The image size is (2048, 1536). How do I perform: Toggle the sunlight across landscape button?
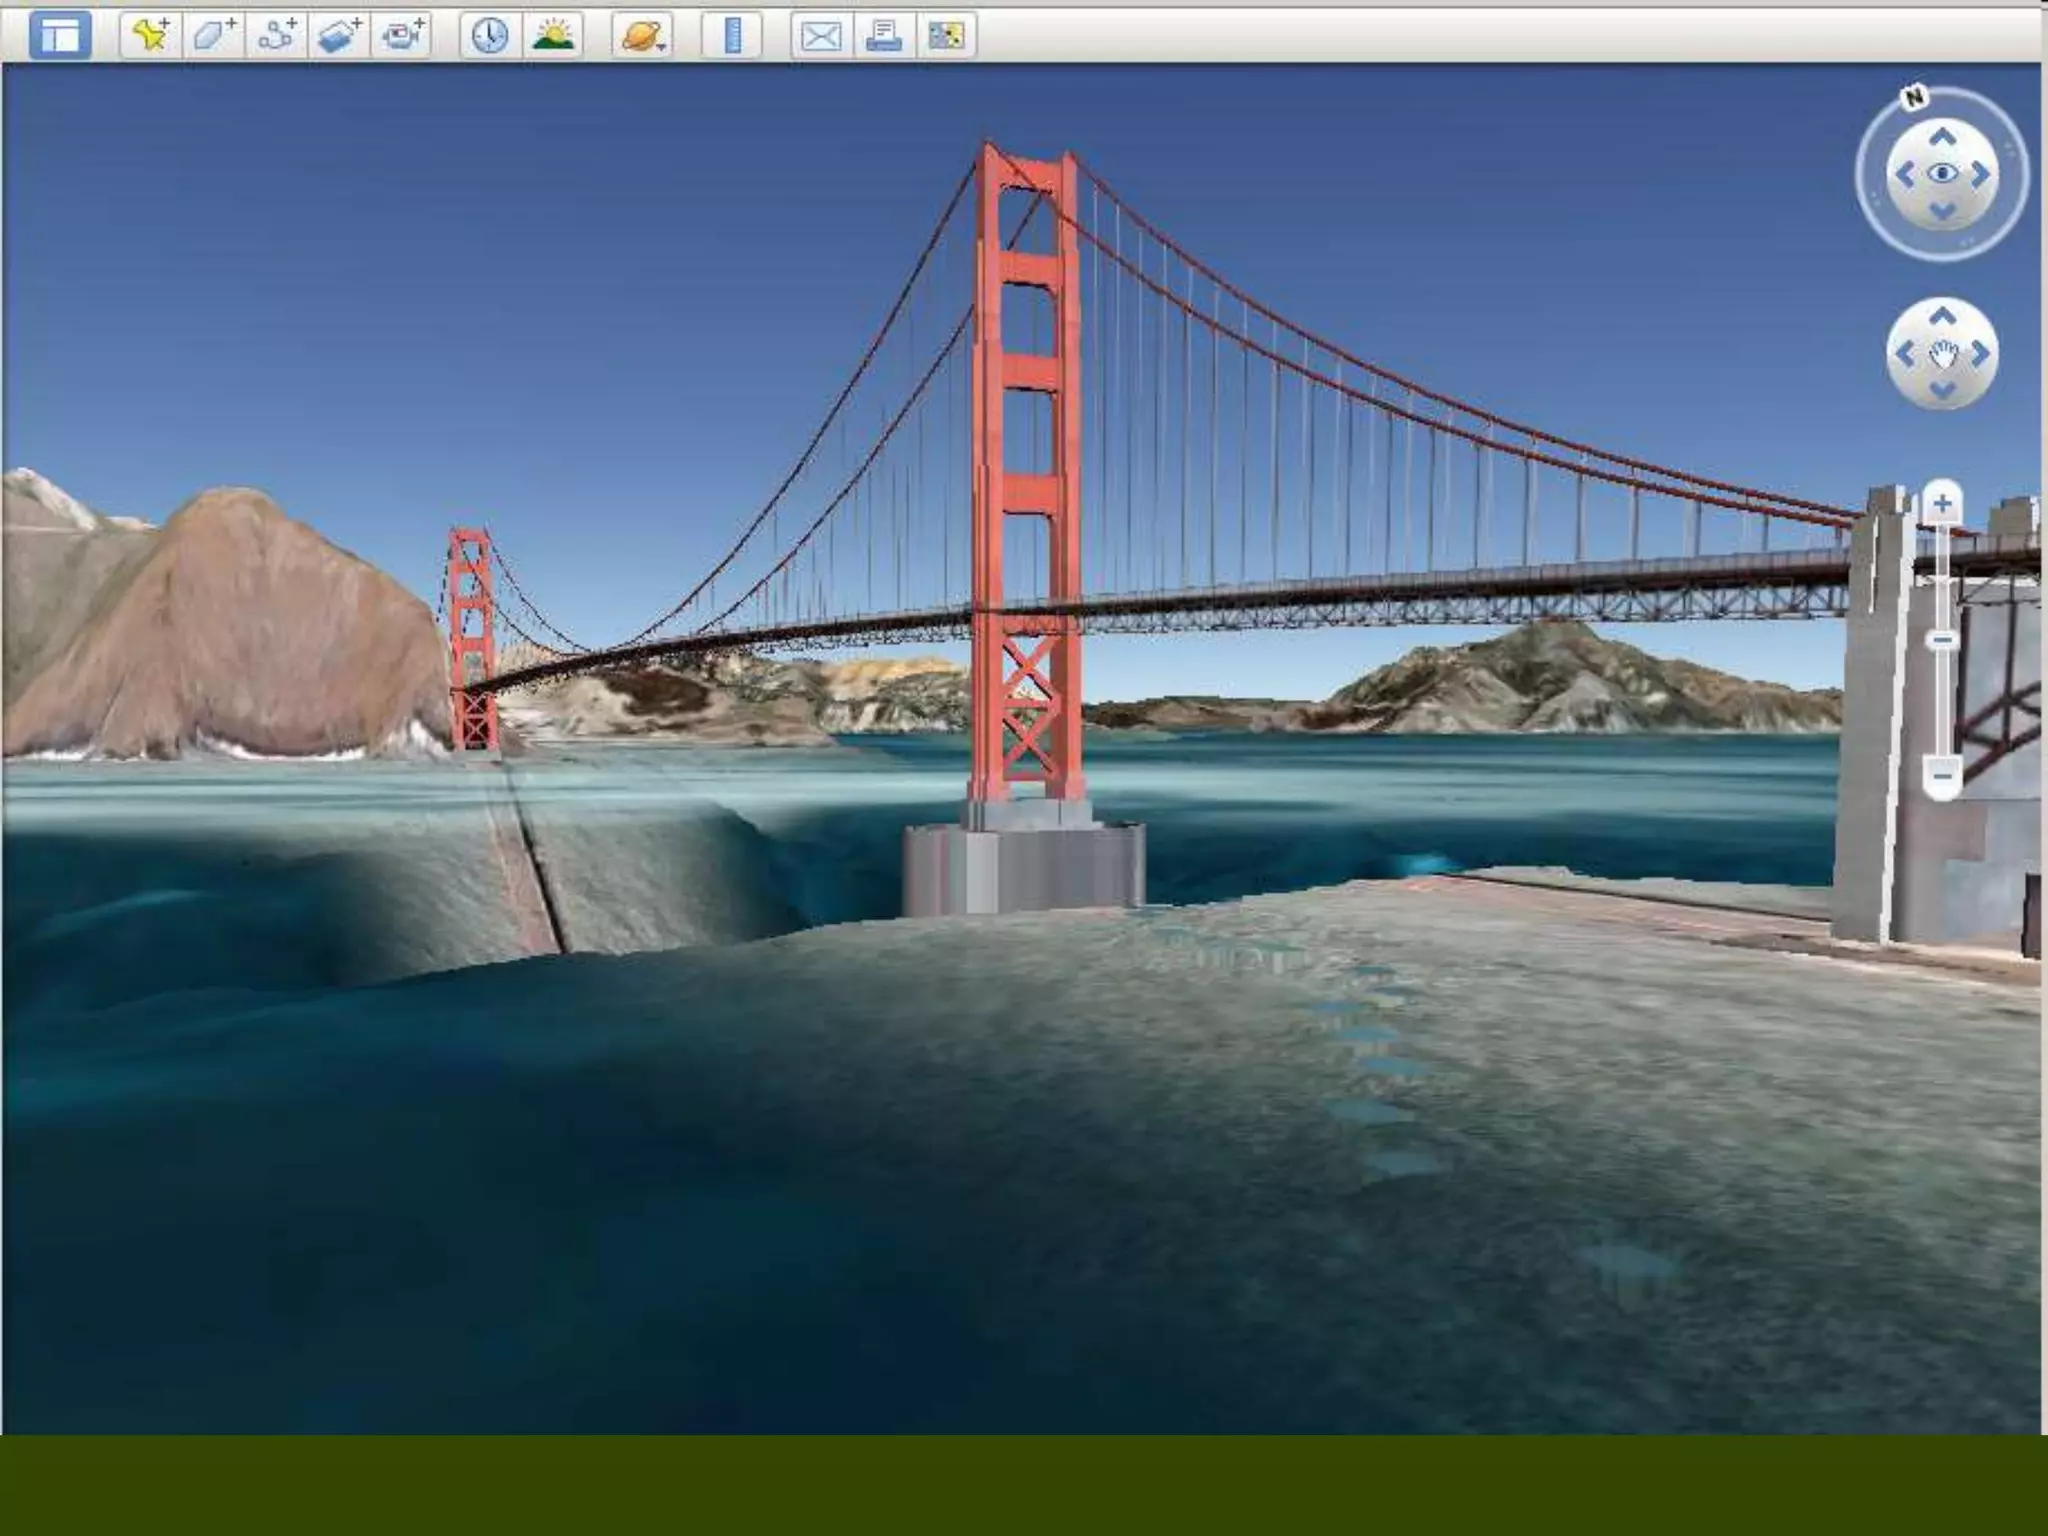[x=553, y=37]
